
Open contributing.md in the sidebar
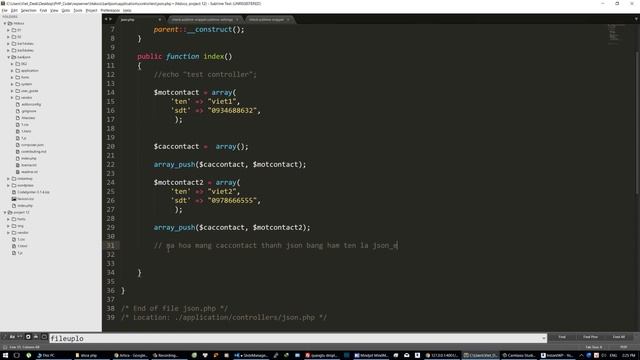33,151
